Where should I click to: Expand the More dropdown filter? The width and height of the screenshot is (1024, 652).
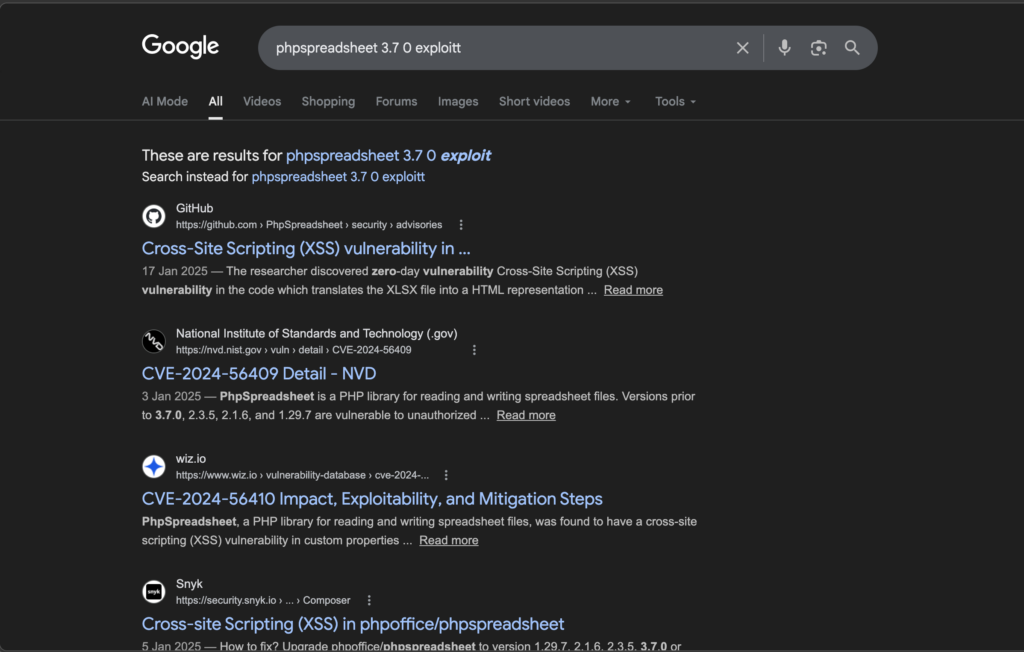[x=610, y=101]
